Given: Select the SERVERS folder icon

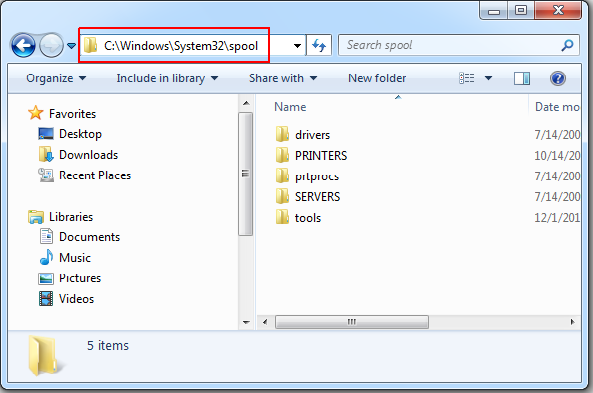Looking at the screenshot, I should pyautogui.click(x=282, y=196).
